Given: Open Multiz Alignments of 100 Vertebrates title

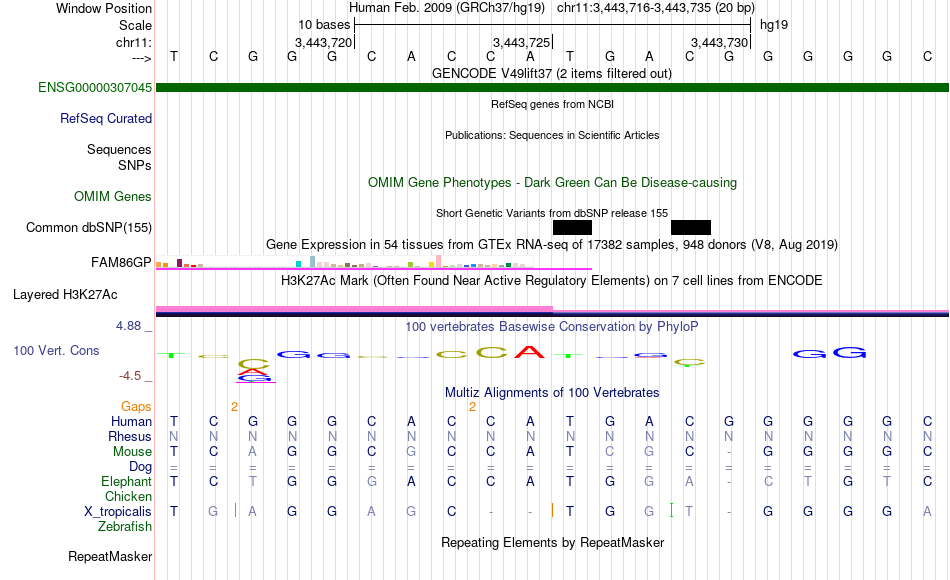Looking at the screenshot, I should (x=552, y=393).
